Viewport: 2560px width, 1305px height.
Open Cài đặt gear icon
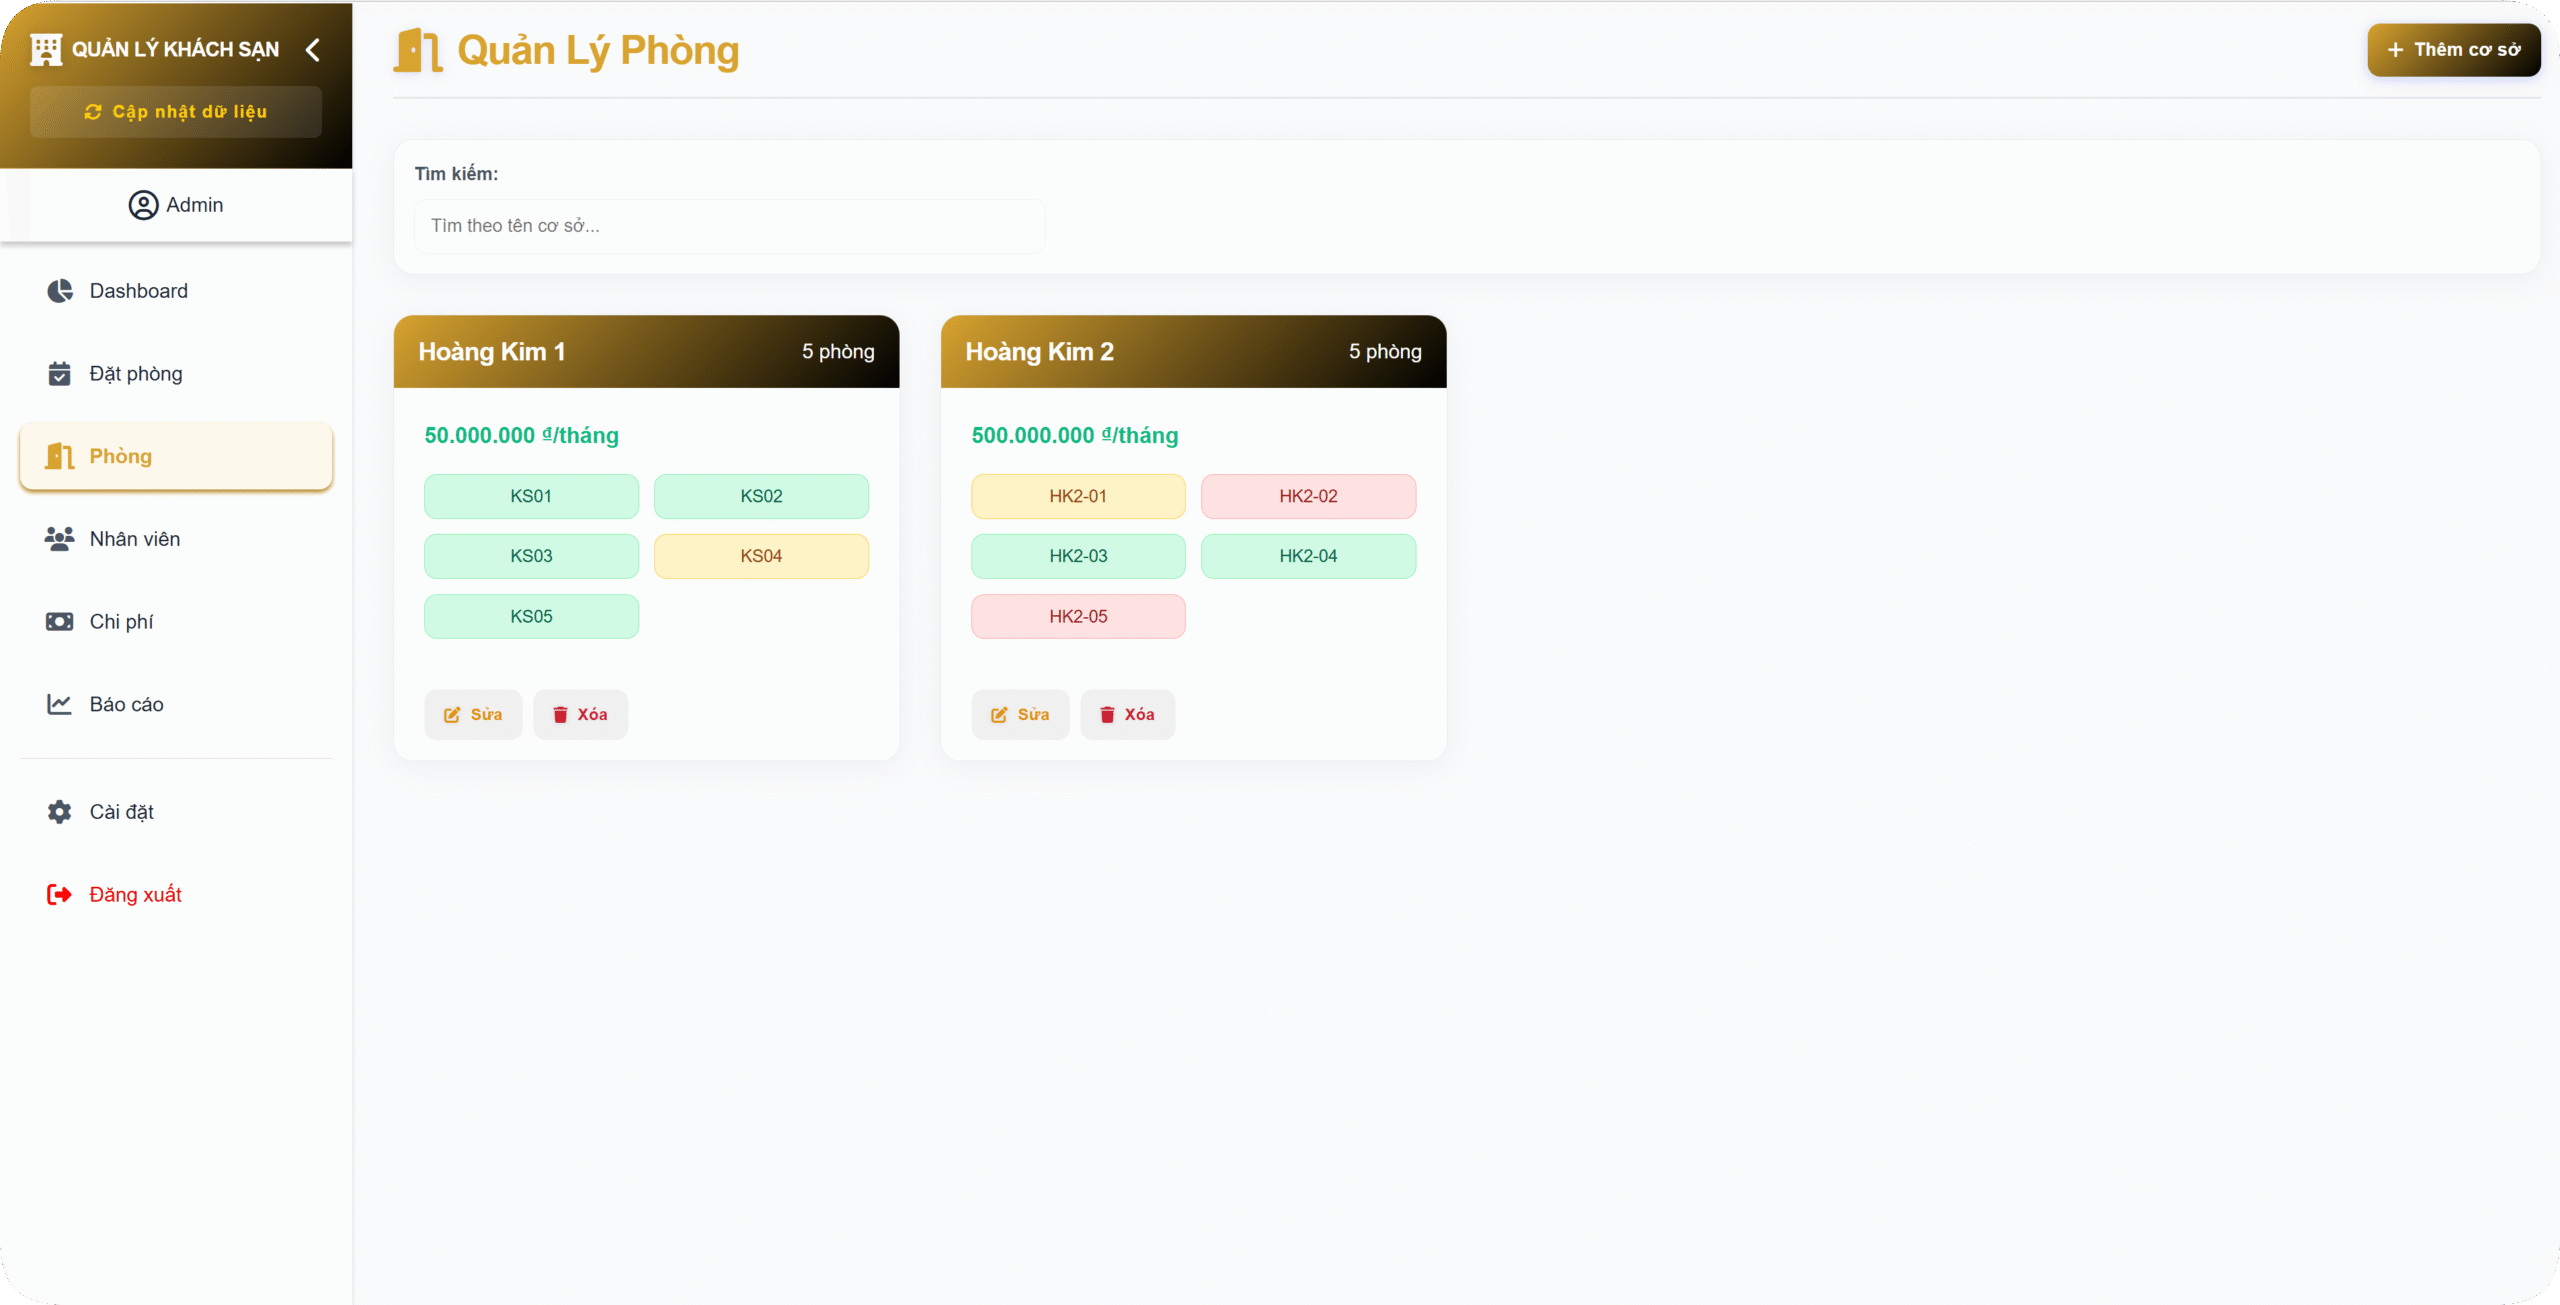(60, 812)
